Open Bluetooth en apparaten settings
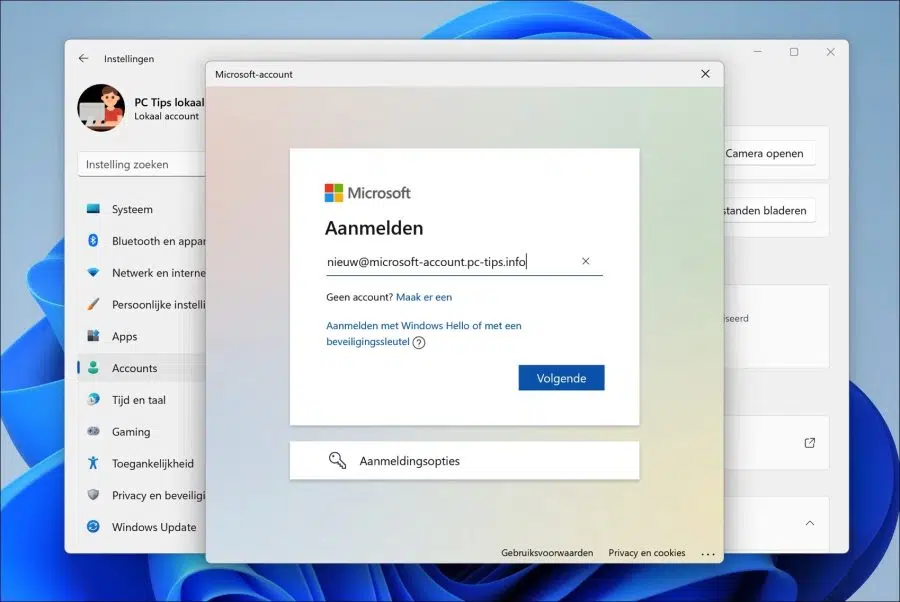The image size is (900, 602). tap(141, 241)
